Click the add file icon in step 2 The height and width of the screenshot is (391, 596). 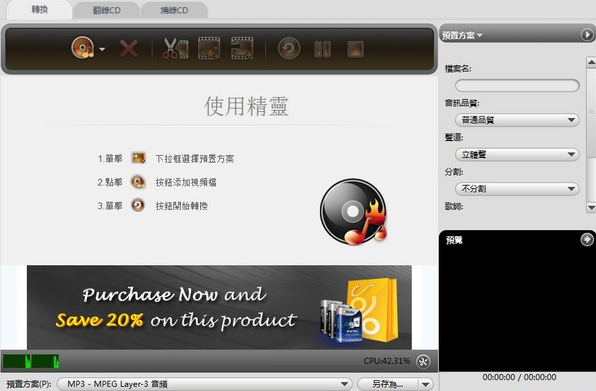click(138, 182)
